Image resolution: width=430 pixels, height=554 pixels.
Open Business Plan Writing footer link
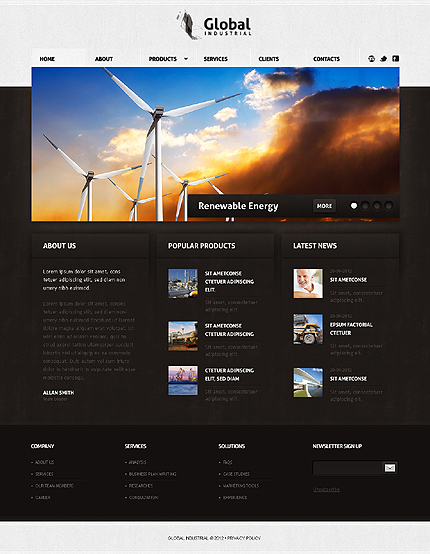[x=152, y=474]
